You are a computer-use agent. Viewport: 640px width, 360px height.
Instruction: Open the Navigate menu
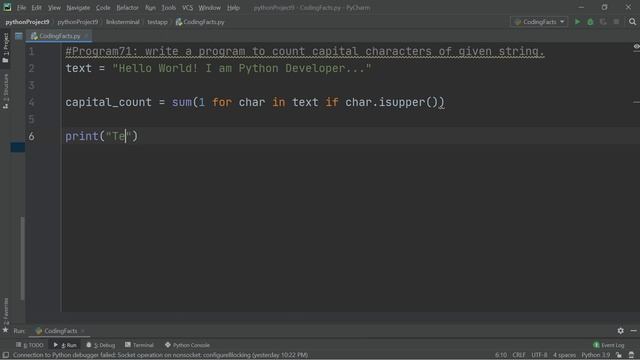pos(78,7)
